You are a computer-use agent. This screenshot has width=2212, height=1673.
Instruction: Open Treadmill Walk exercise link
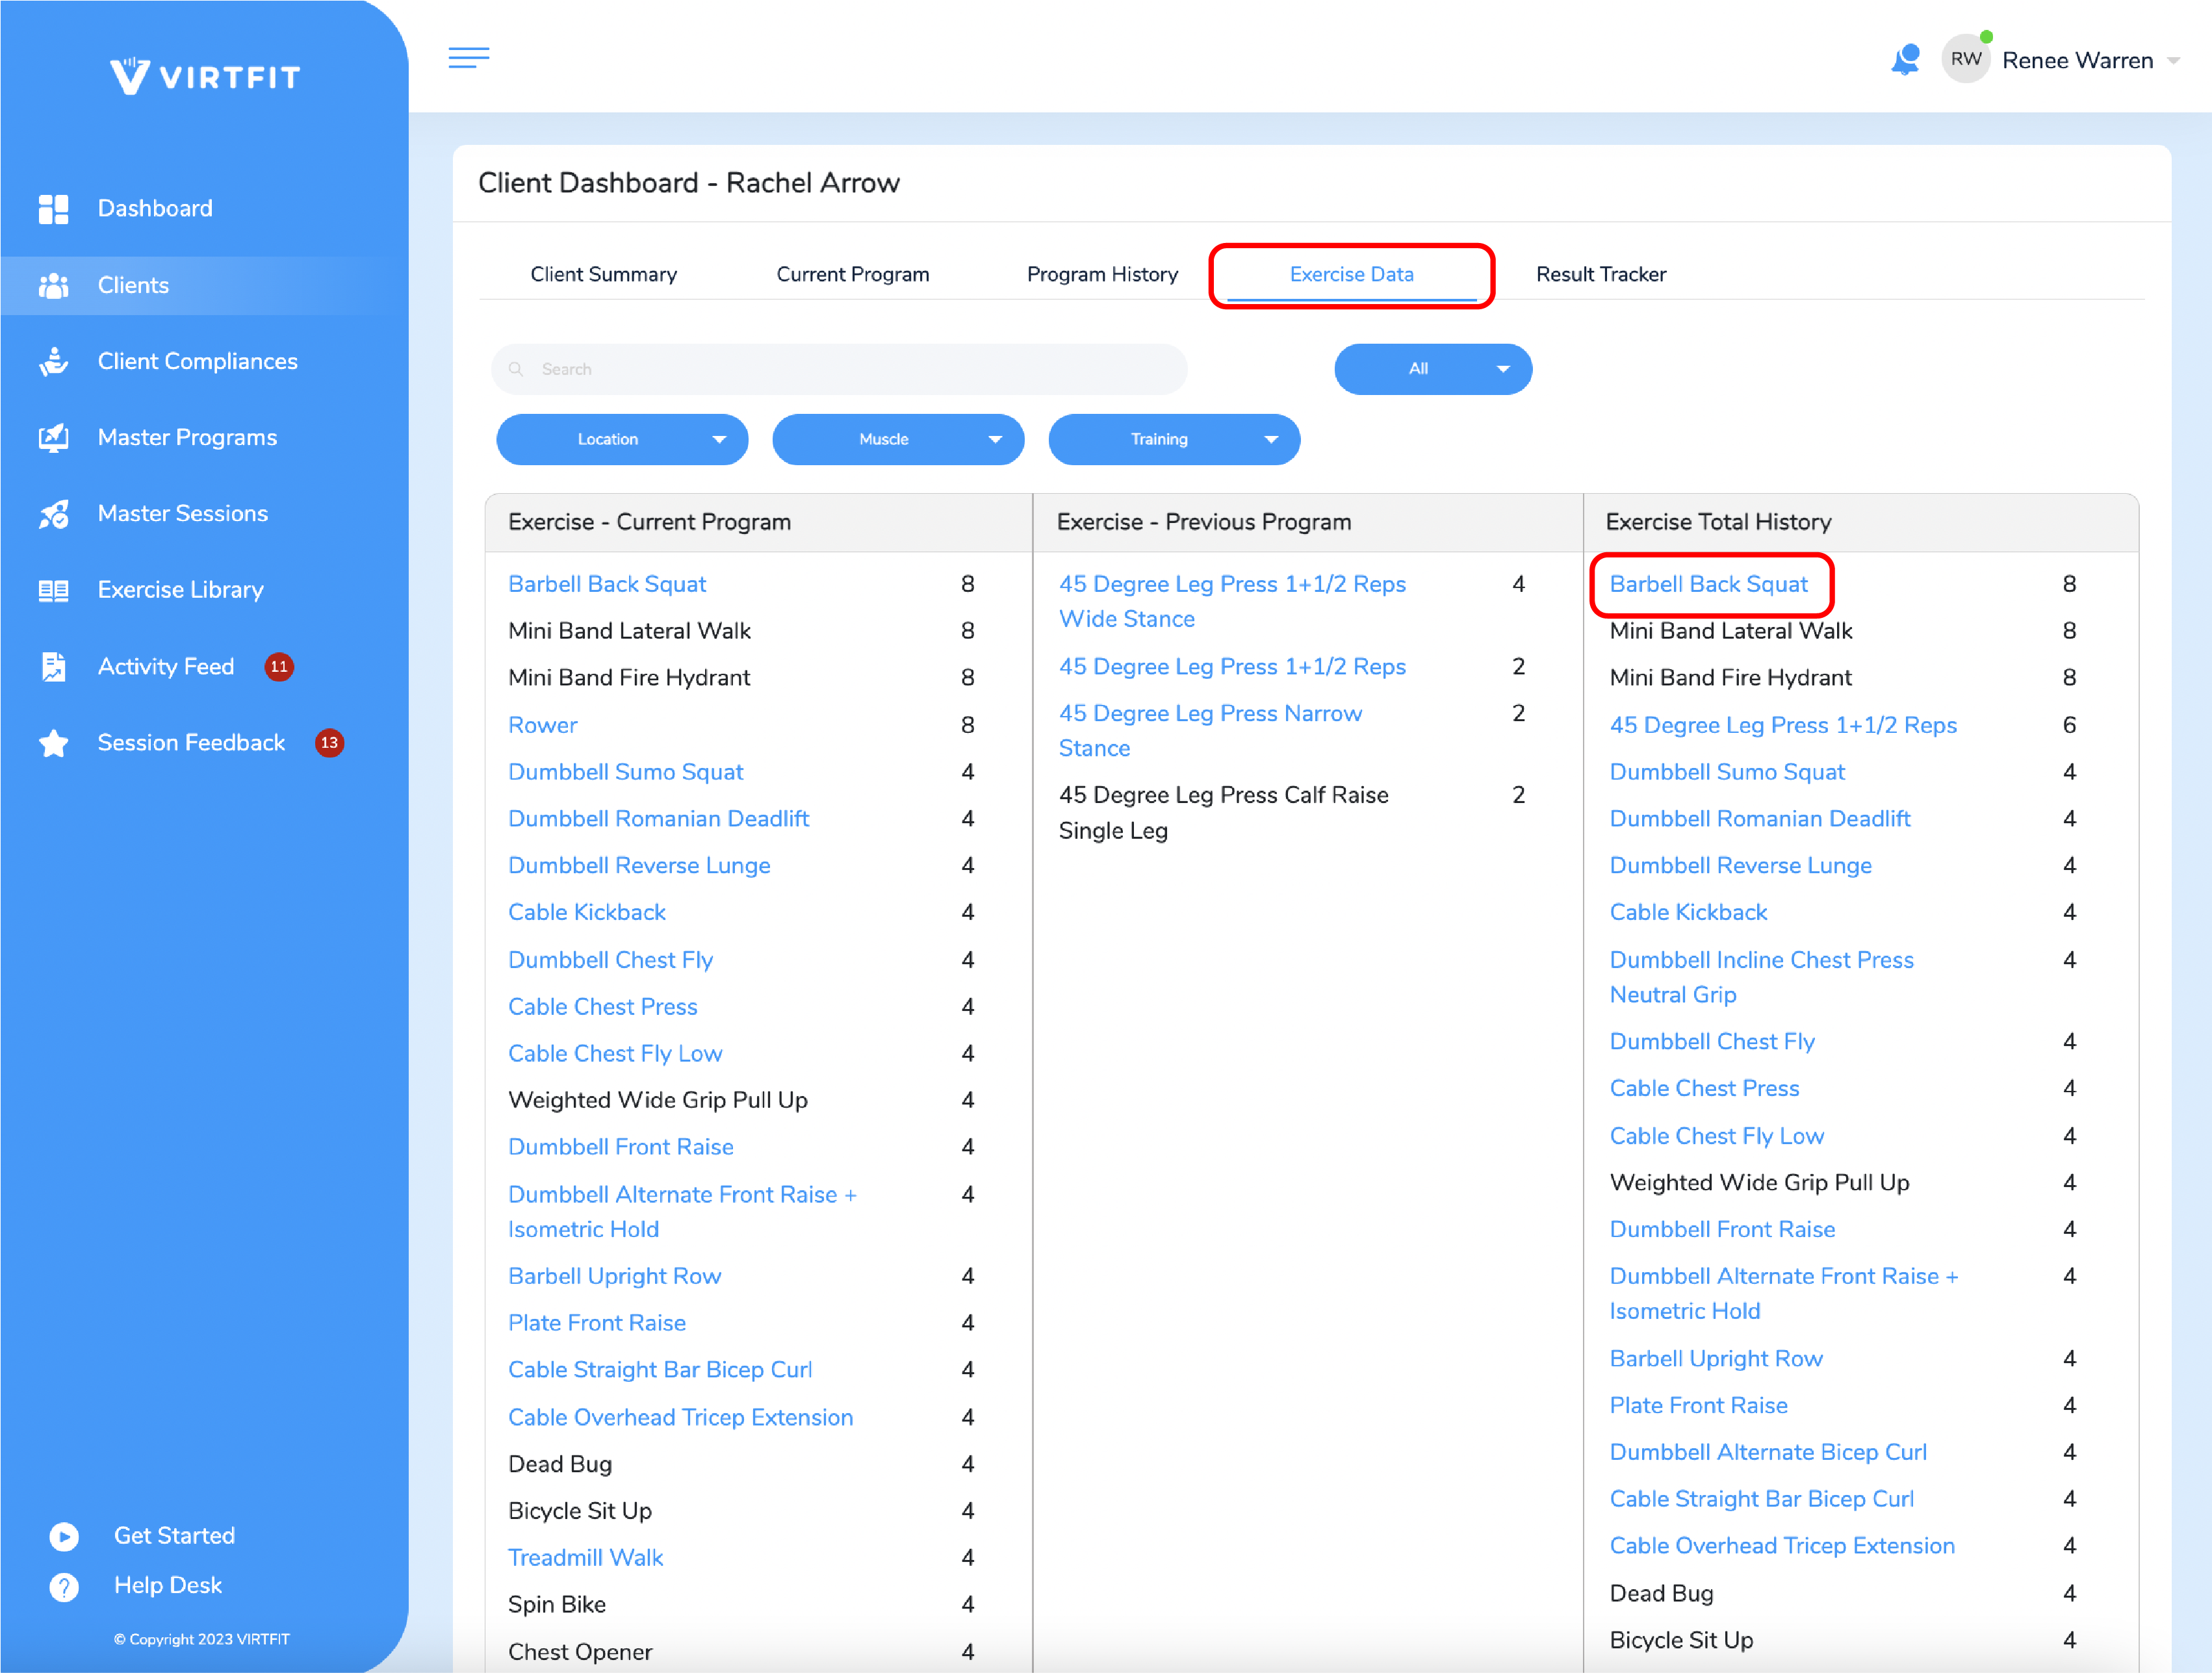pyautogui.click(x=586, y=1558)
